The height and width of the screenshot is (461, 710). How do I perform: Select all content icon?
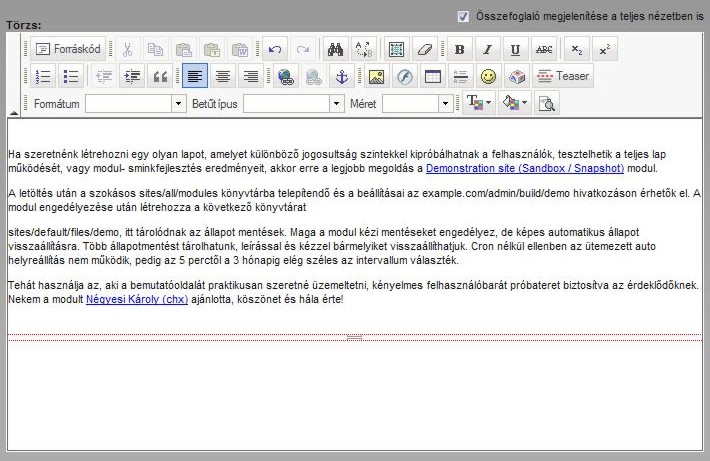point(396,49)
